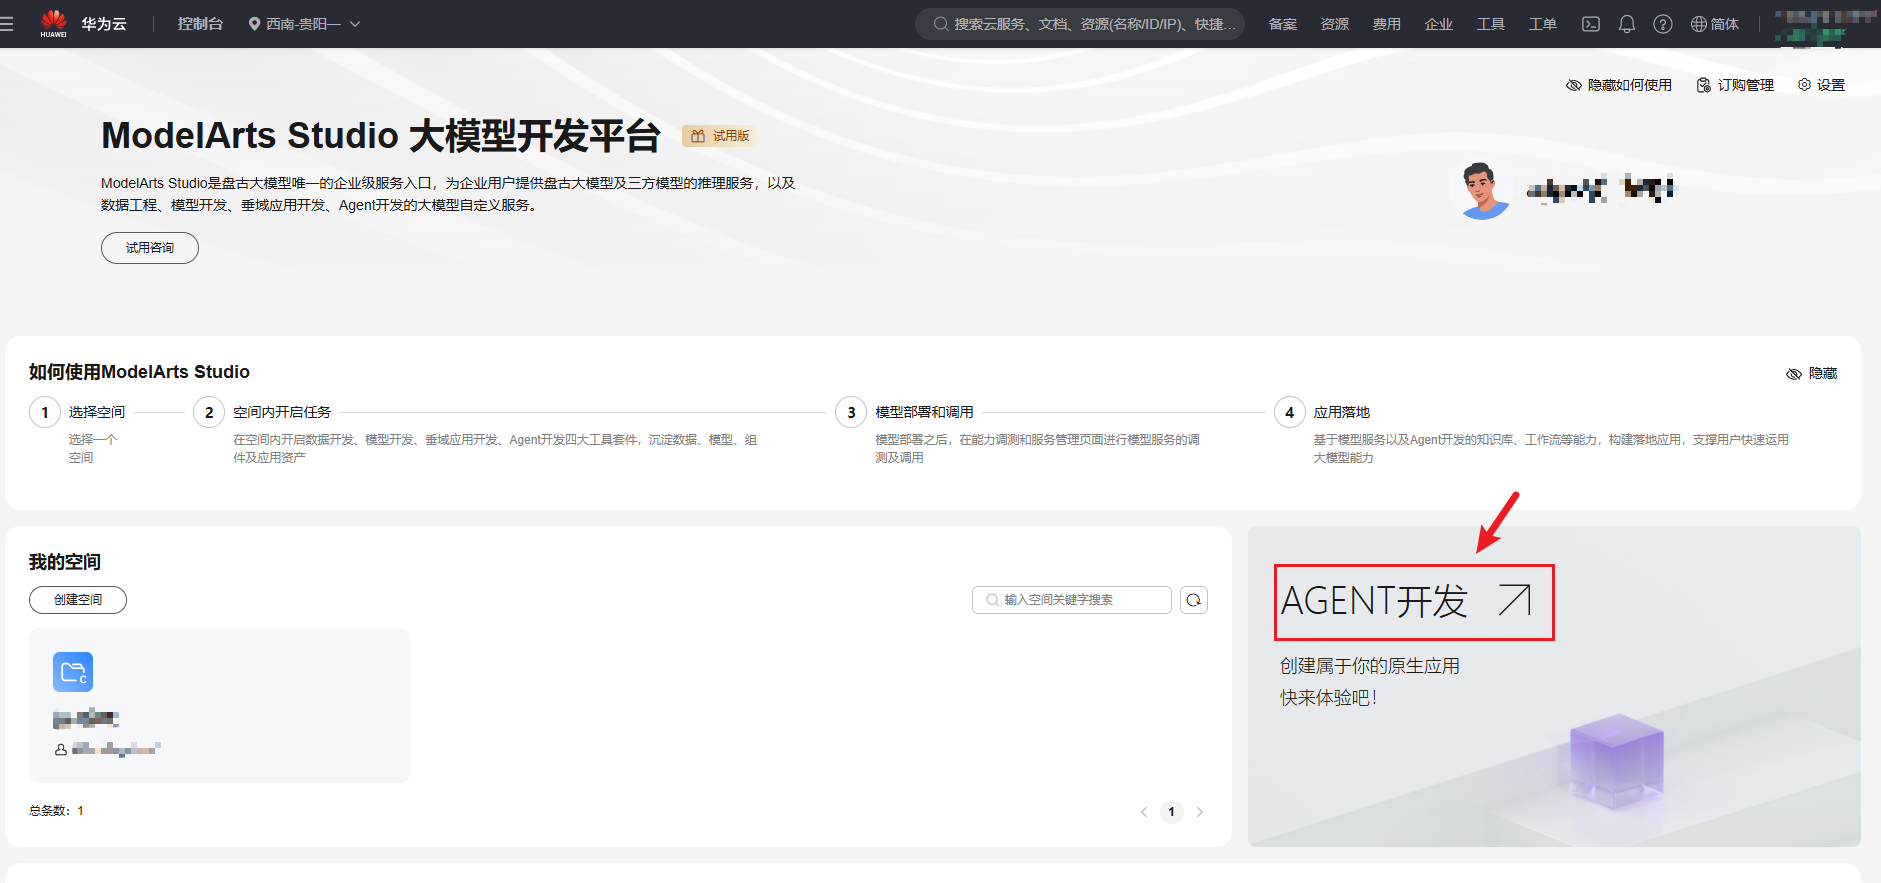Open the 费用 menu item
The height and width of the screenshot is (883, 1881).
(x=1387, y=24)
